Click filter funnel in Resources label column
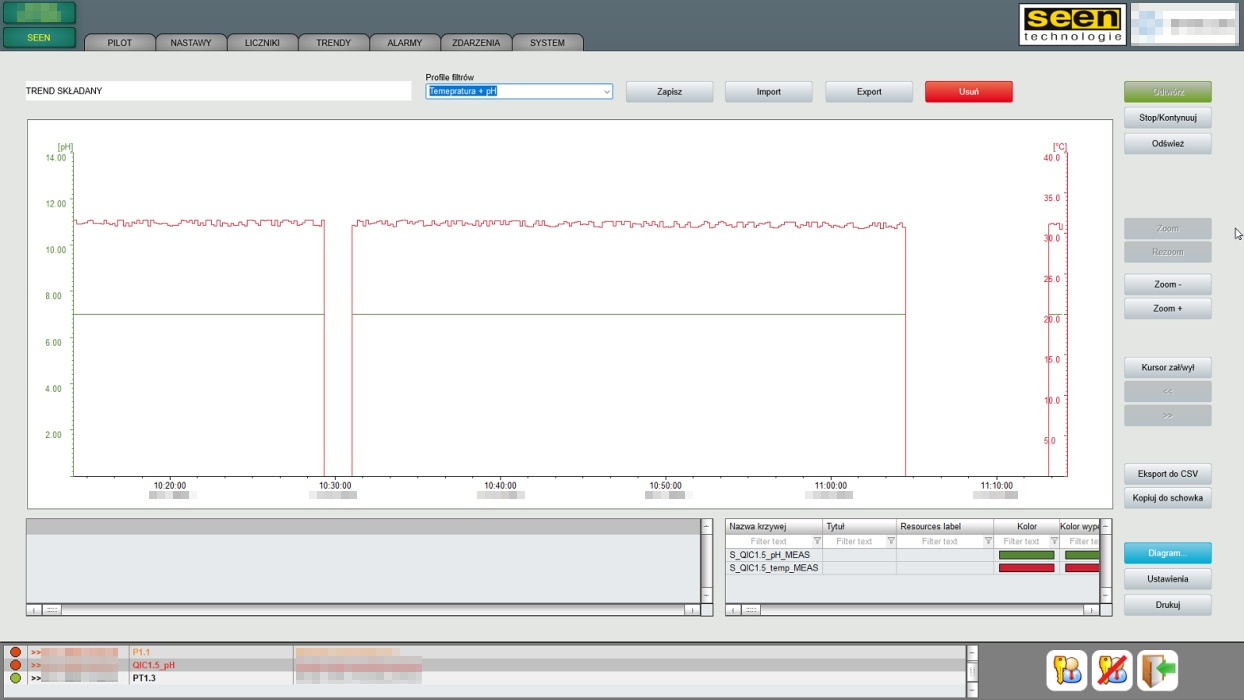Viewport: 1244px width, 700px height. [987, 541]
